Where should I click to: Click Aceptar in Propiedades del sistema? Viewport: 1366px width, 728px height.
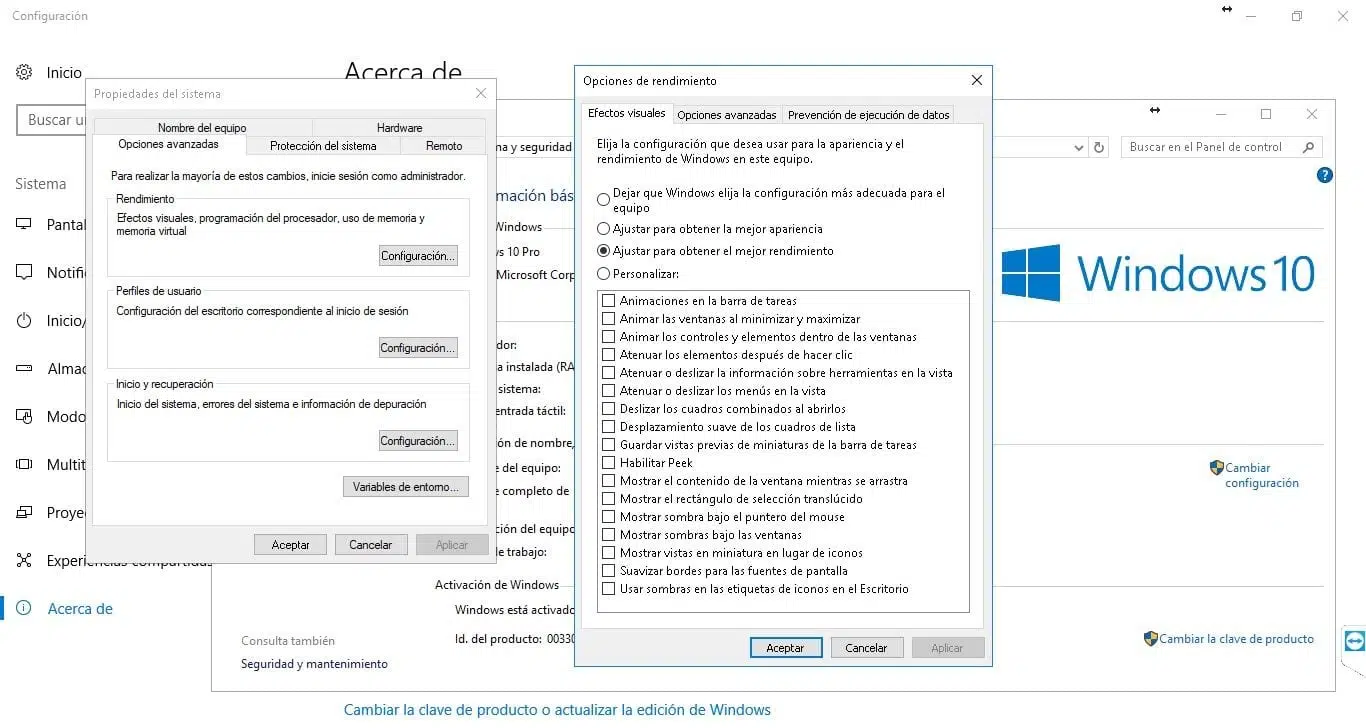coord(290,545)
